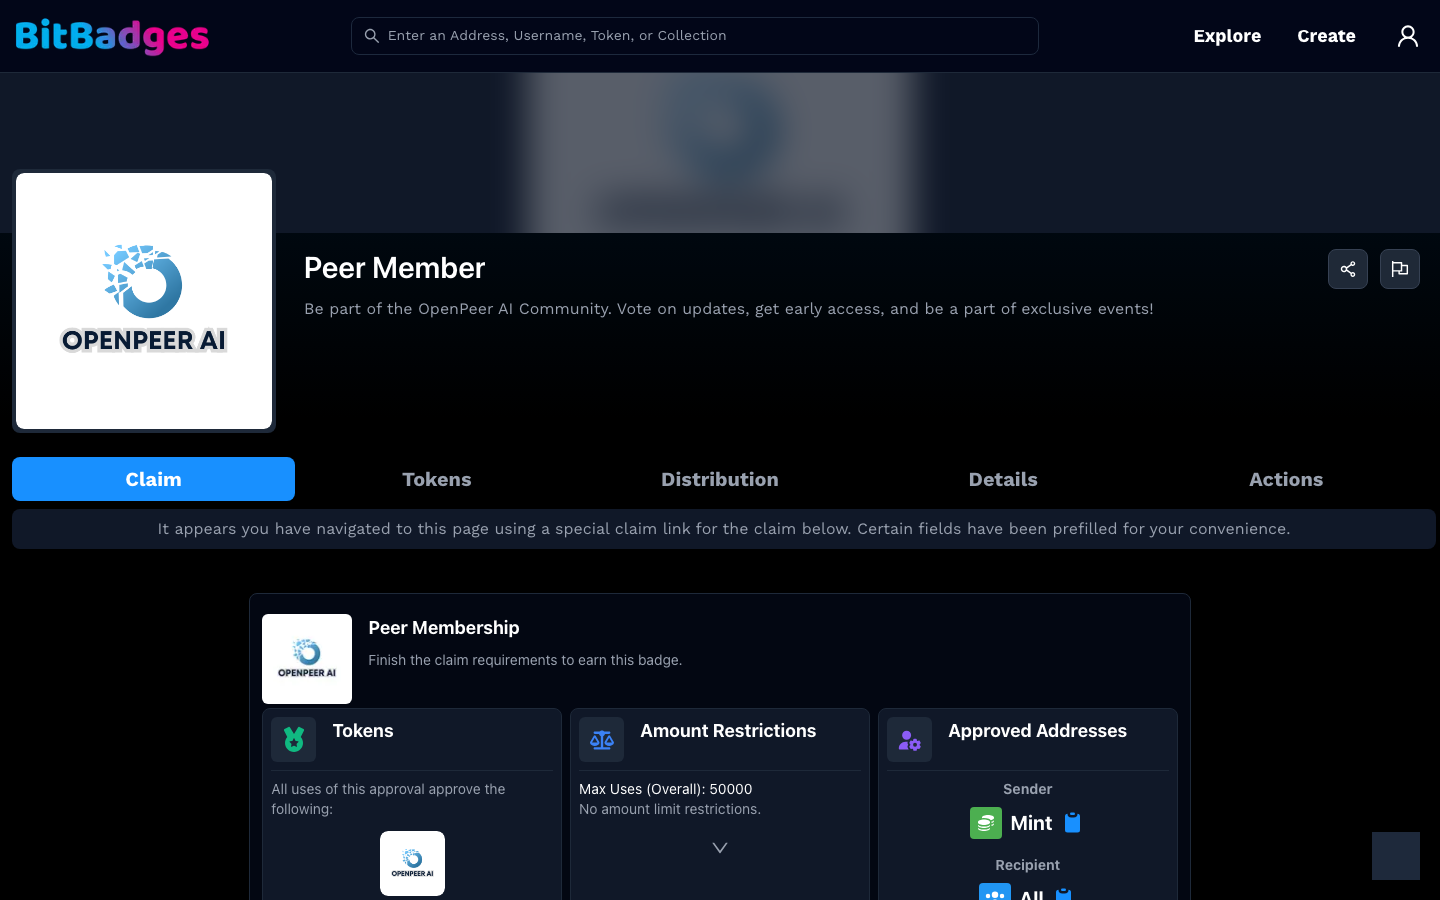This screenshot has width=1440, height=900.
Task: Copy the Mint address via clipboard icon
Action: 1073,823
